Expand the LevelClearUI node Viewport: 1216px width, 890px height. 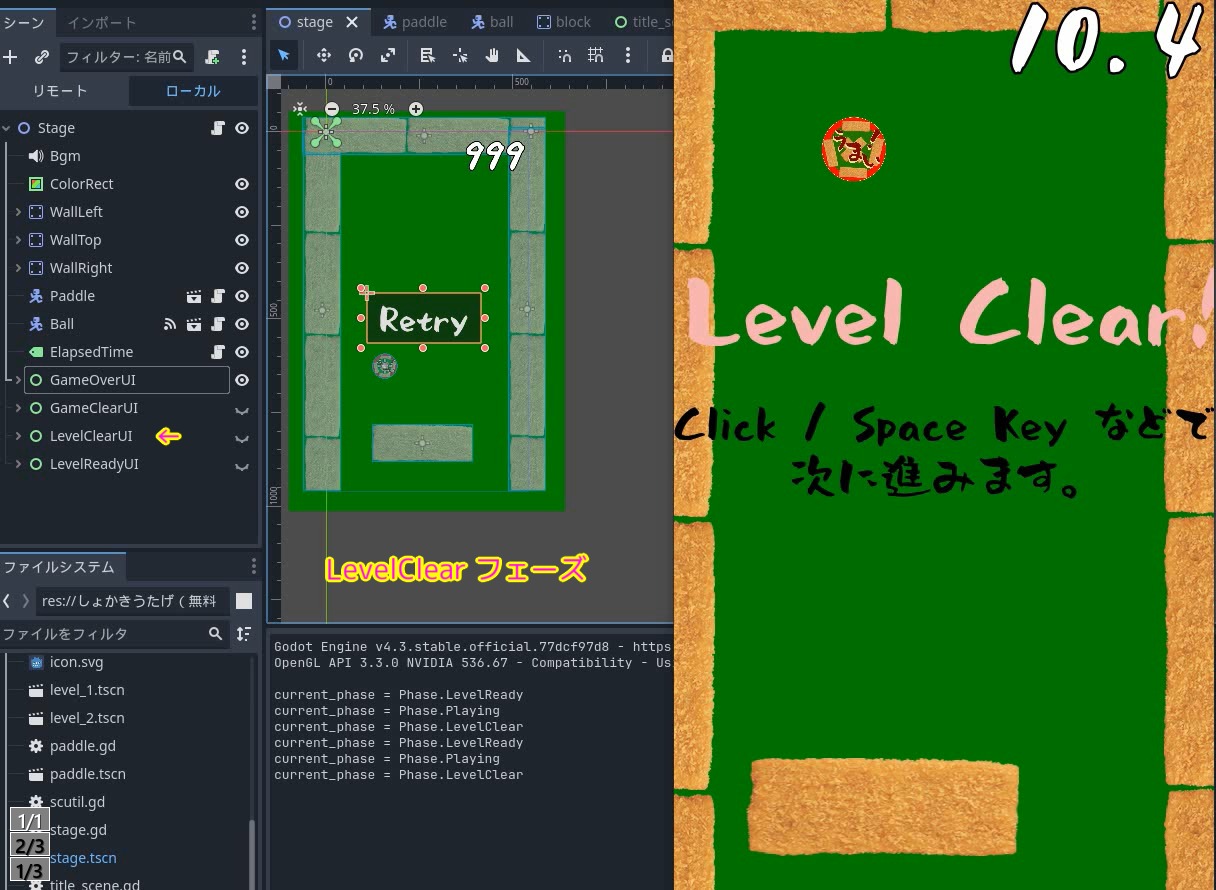tap(18, 436)
